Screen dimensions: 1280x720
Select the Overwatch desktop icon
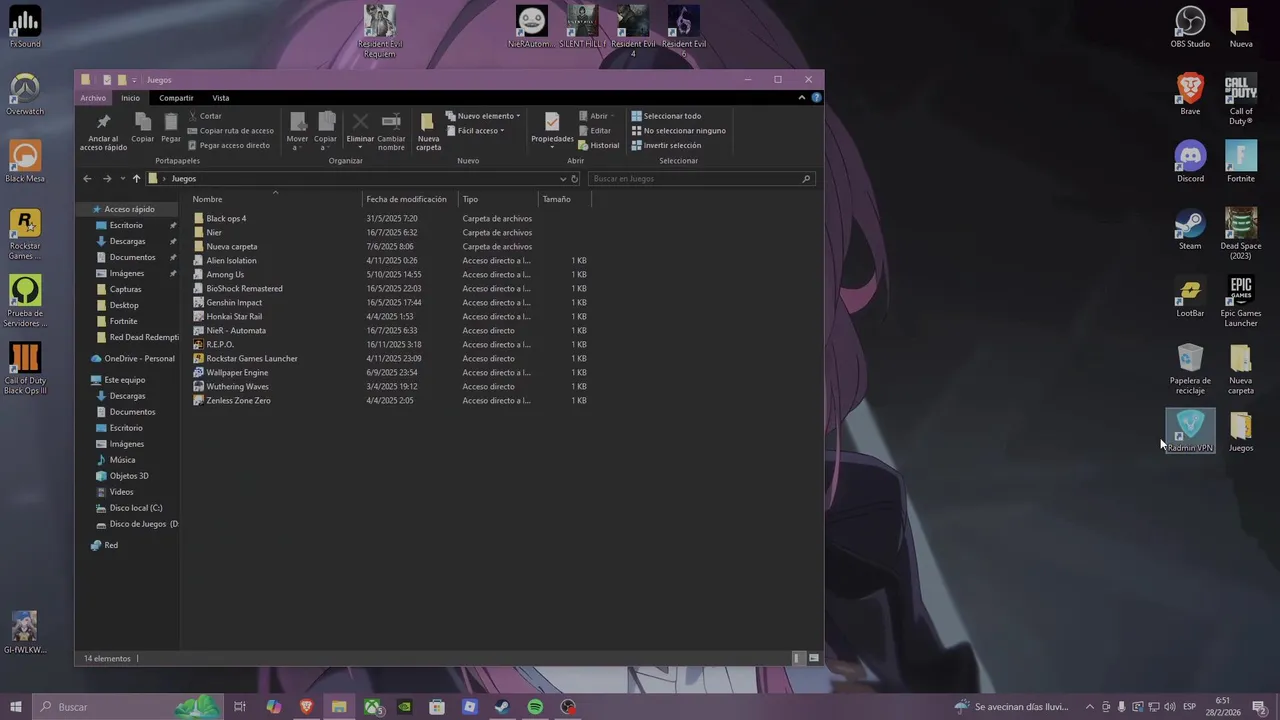coord(25,95)
